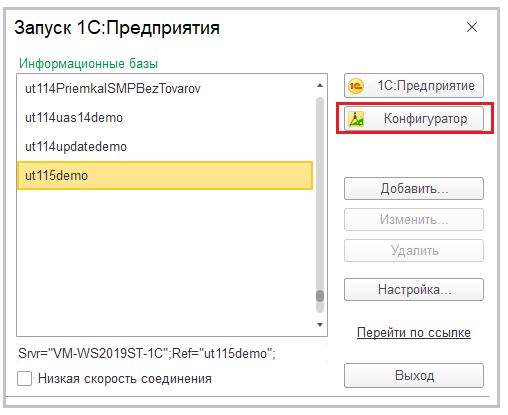Click the Удалить button
Screen dimensions: 508x415
(414, 250)
